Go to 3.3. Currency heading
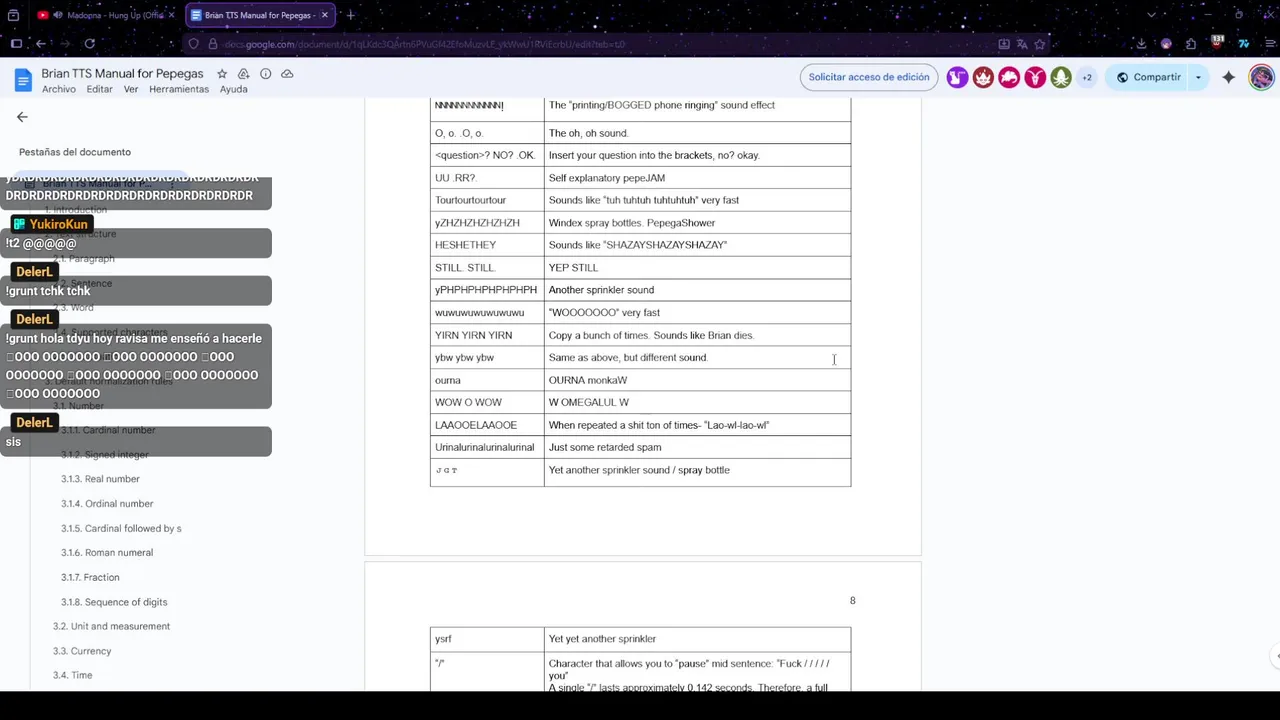The image size is (1280, 720). [x=82, y=651]
